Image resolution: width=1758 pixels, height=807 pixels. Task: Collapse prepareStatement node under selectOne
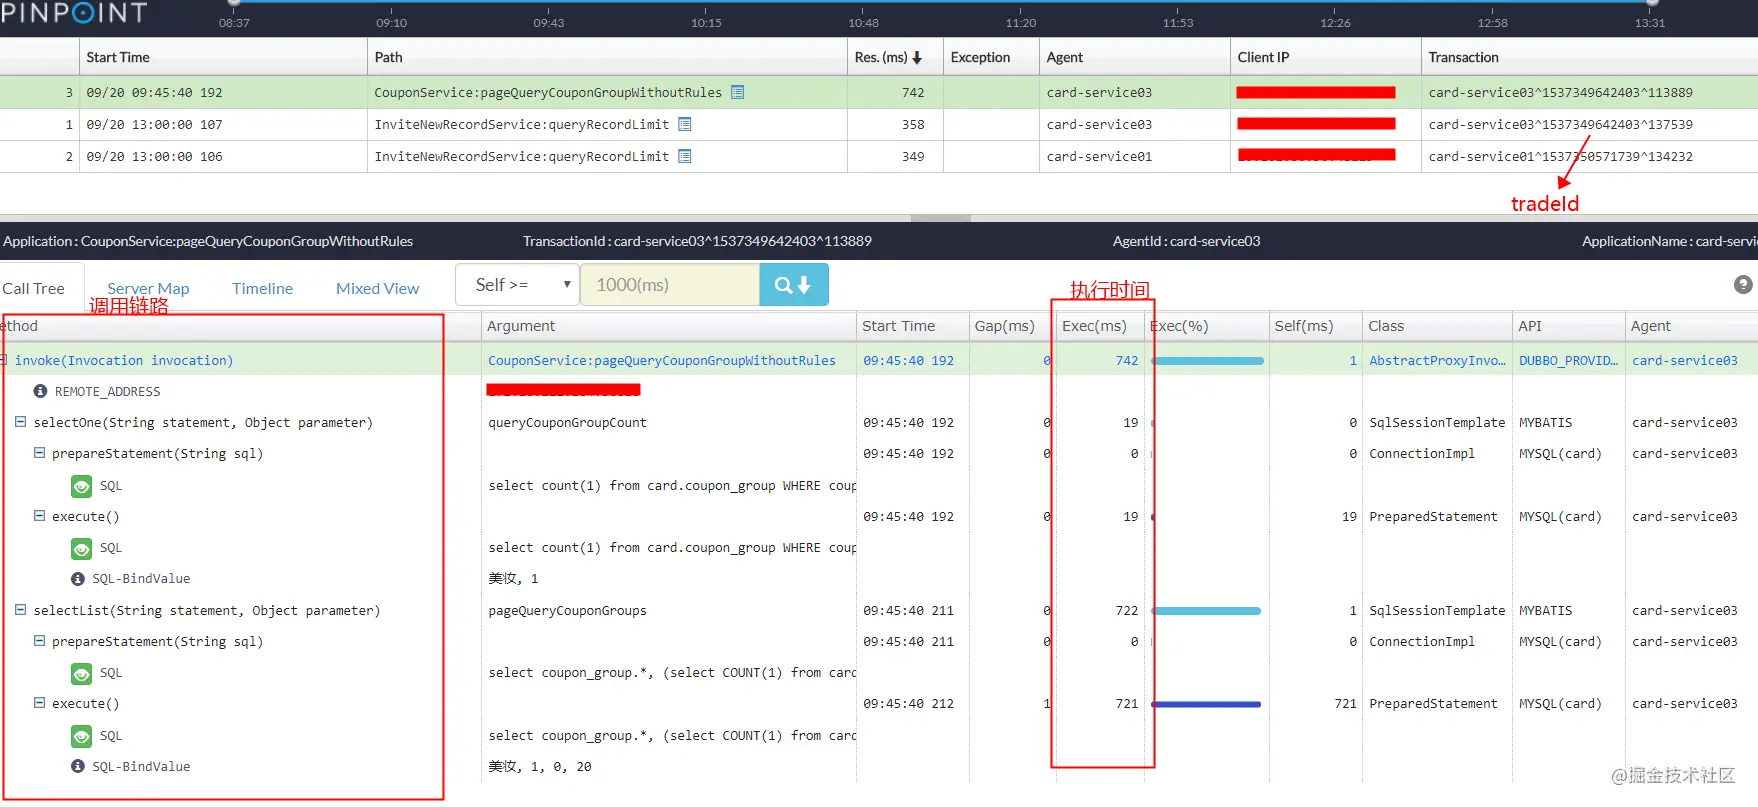coord(39,453)
